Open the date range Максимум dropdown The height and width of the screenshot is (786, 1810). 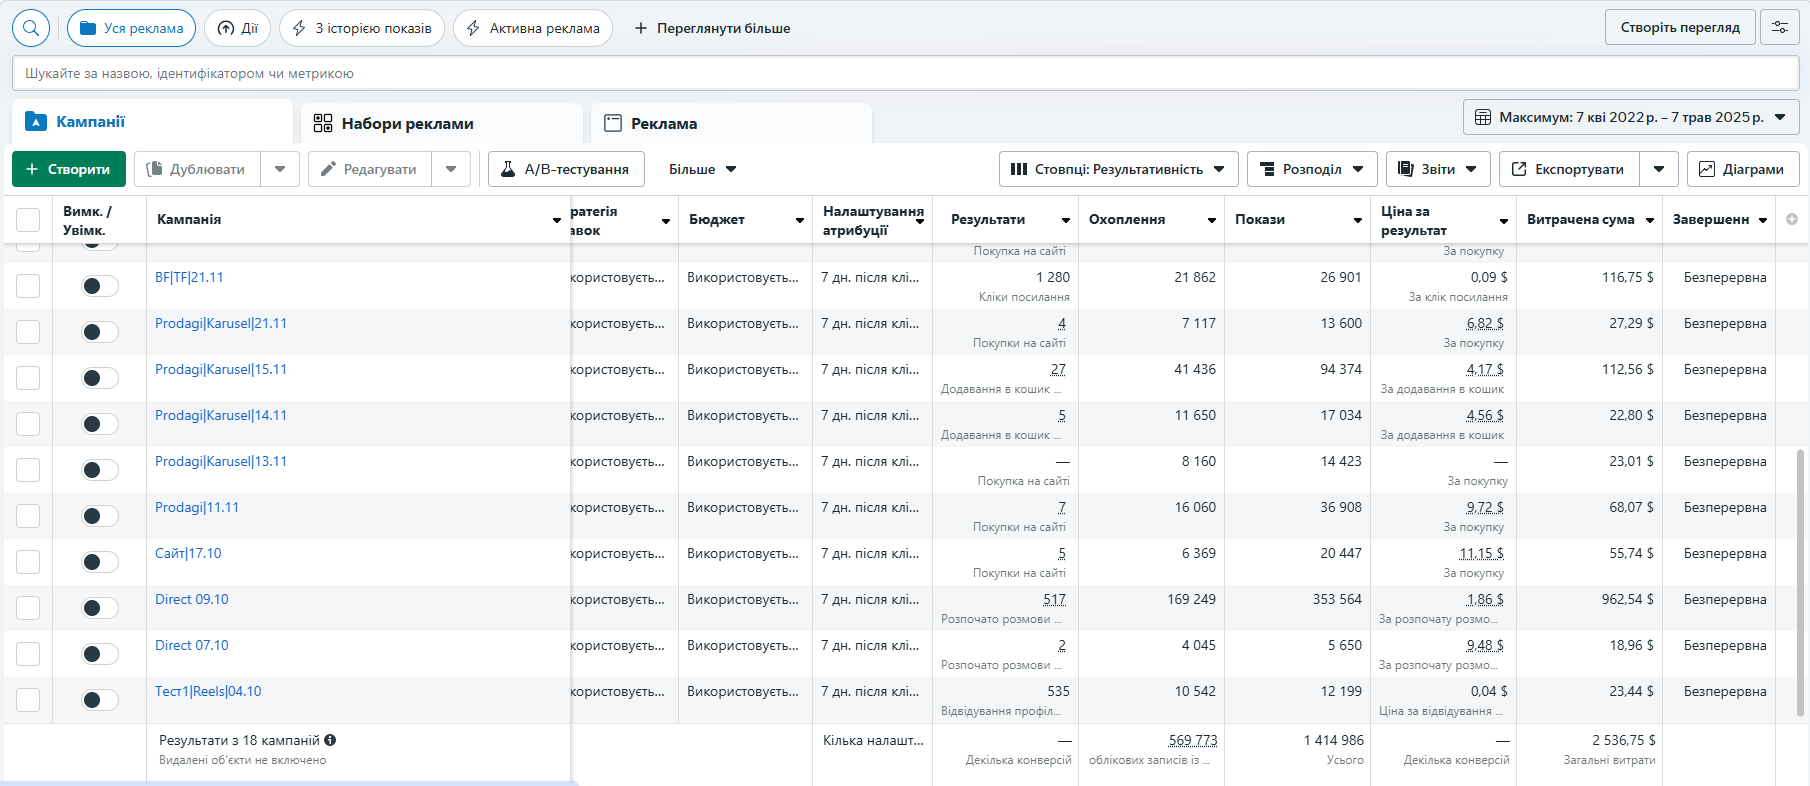tap(1631, 117)
